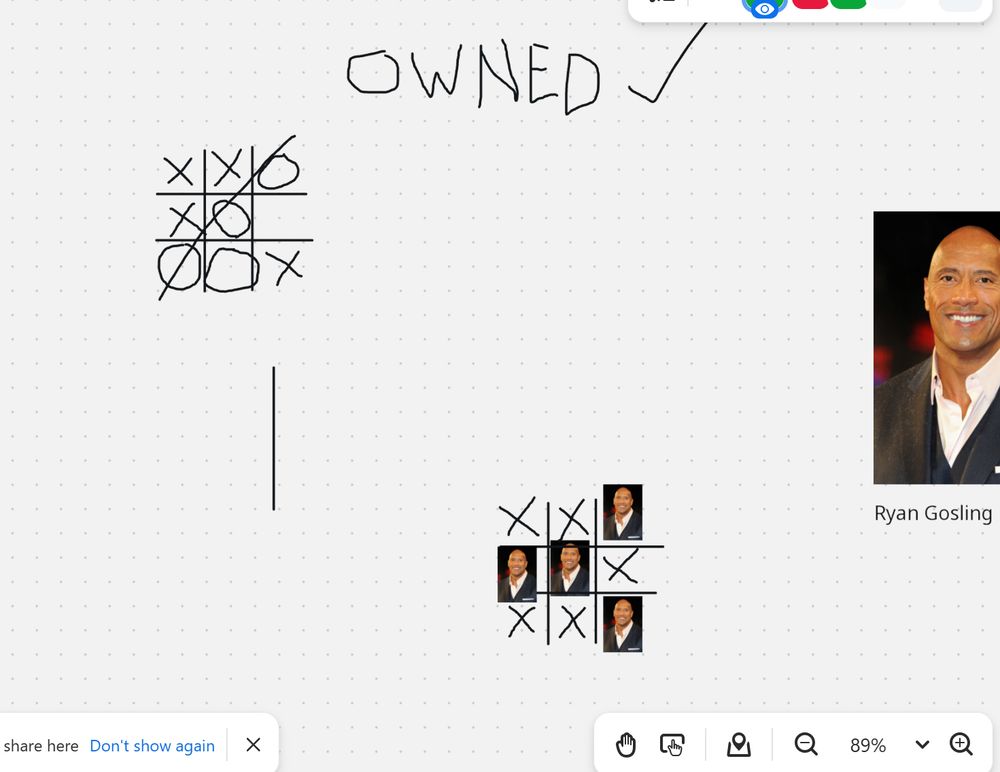The width and height of the screenshot is (1000, 772).
Task: Select the blue pen with eye badge
Action: tap(763, 6)
